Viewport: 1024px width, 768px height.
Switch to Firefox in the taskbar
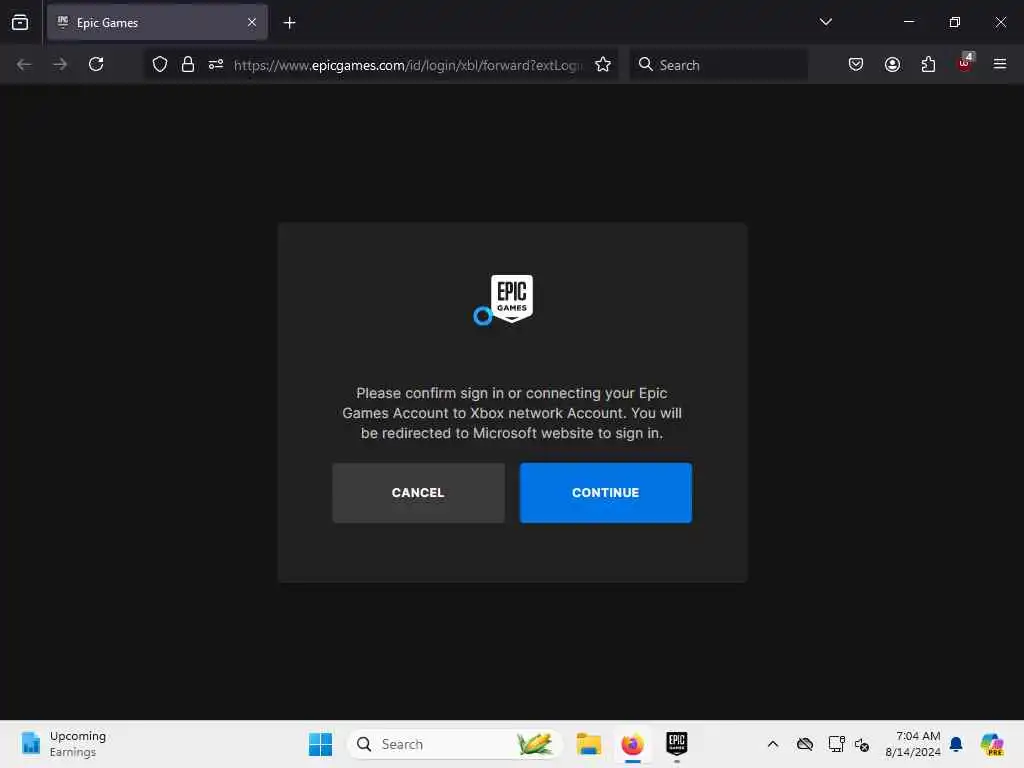[632, 744]
